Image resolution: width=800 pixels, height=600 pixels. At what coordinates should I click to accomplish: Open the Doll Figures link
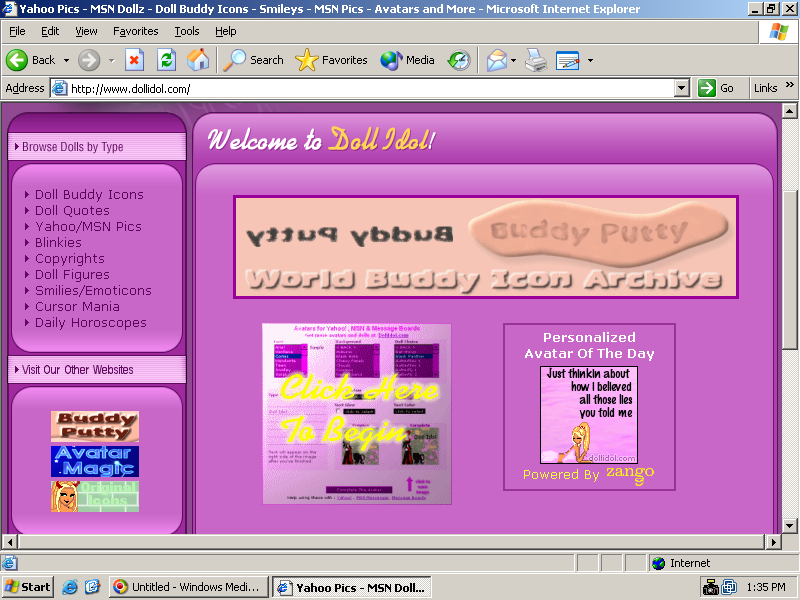pos(72,275)
